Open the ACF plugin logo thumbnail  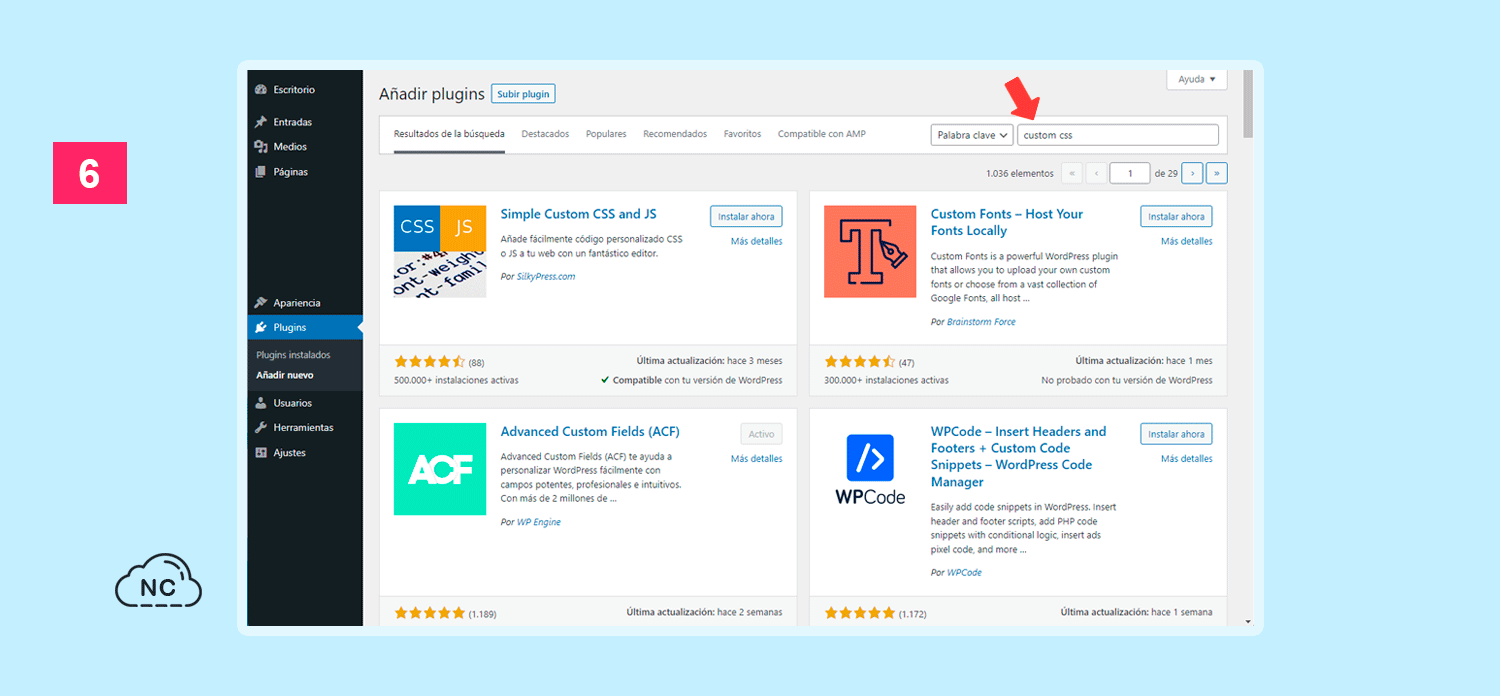point(440,469)
